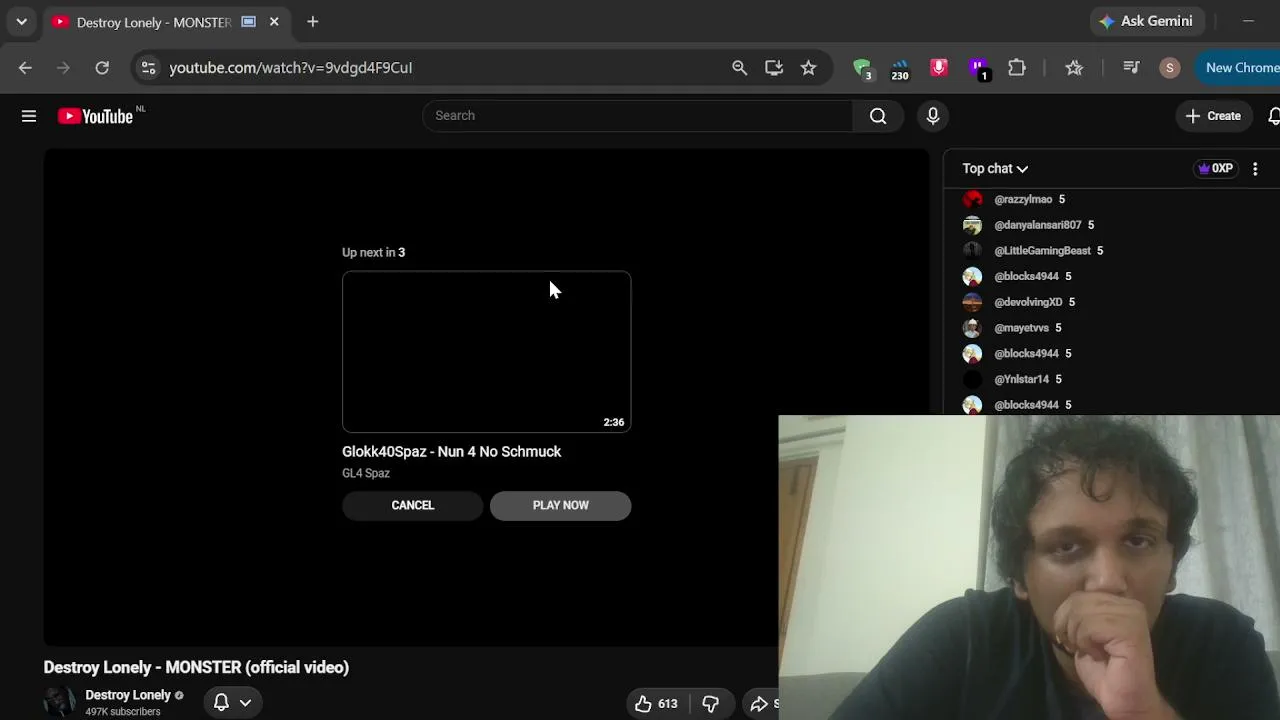Click the @danyalansari807 chat username
The image size is (1280, 720).
(x=1038, y=225)
